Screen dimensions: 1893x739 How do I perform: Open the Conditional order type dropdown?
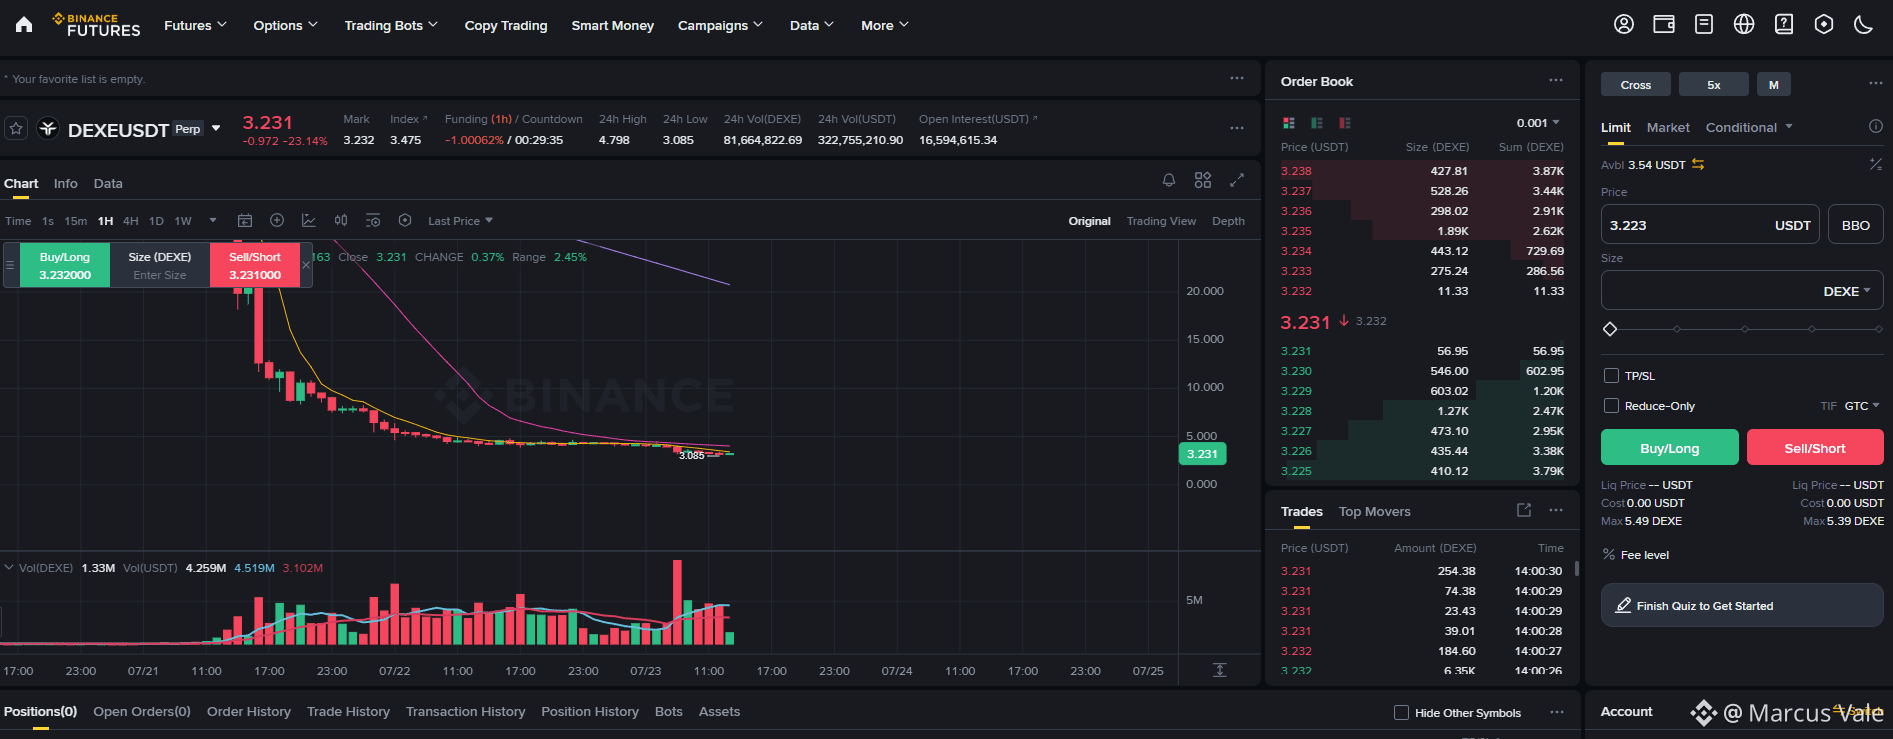point(1749,127)
